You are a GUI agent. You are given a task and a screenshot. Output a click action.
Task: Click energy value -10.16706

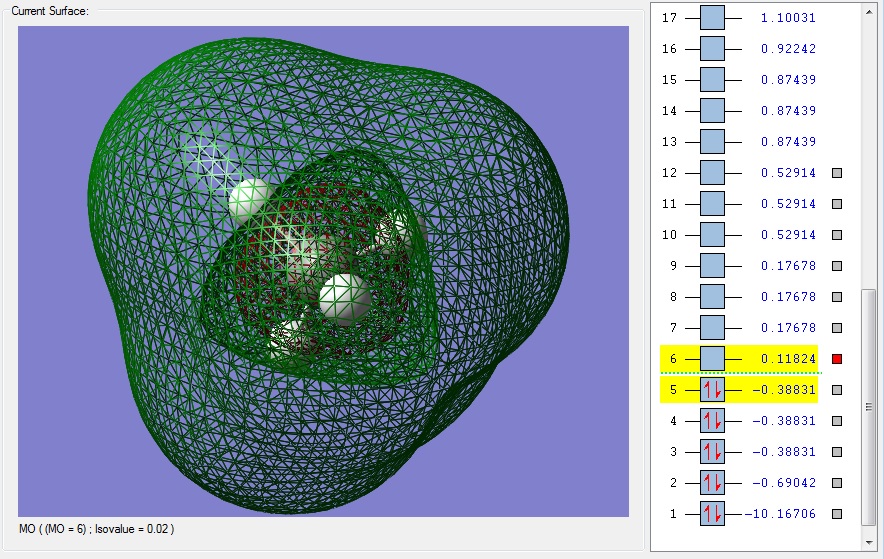pos(780,514)
